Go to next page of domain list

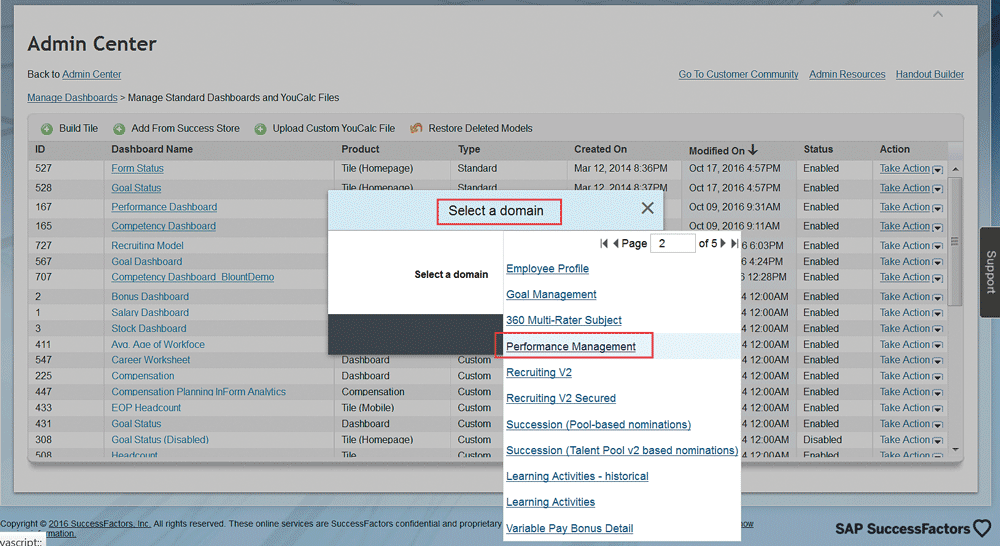pyautogui.click(x=724, y=244)
